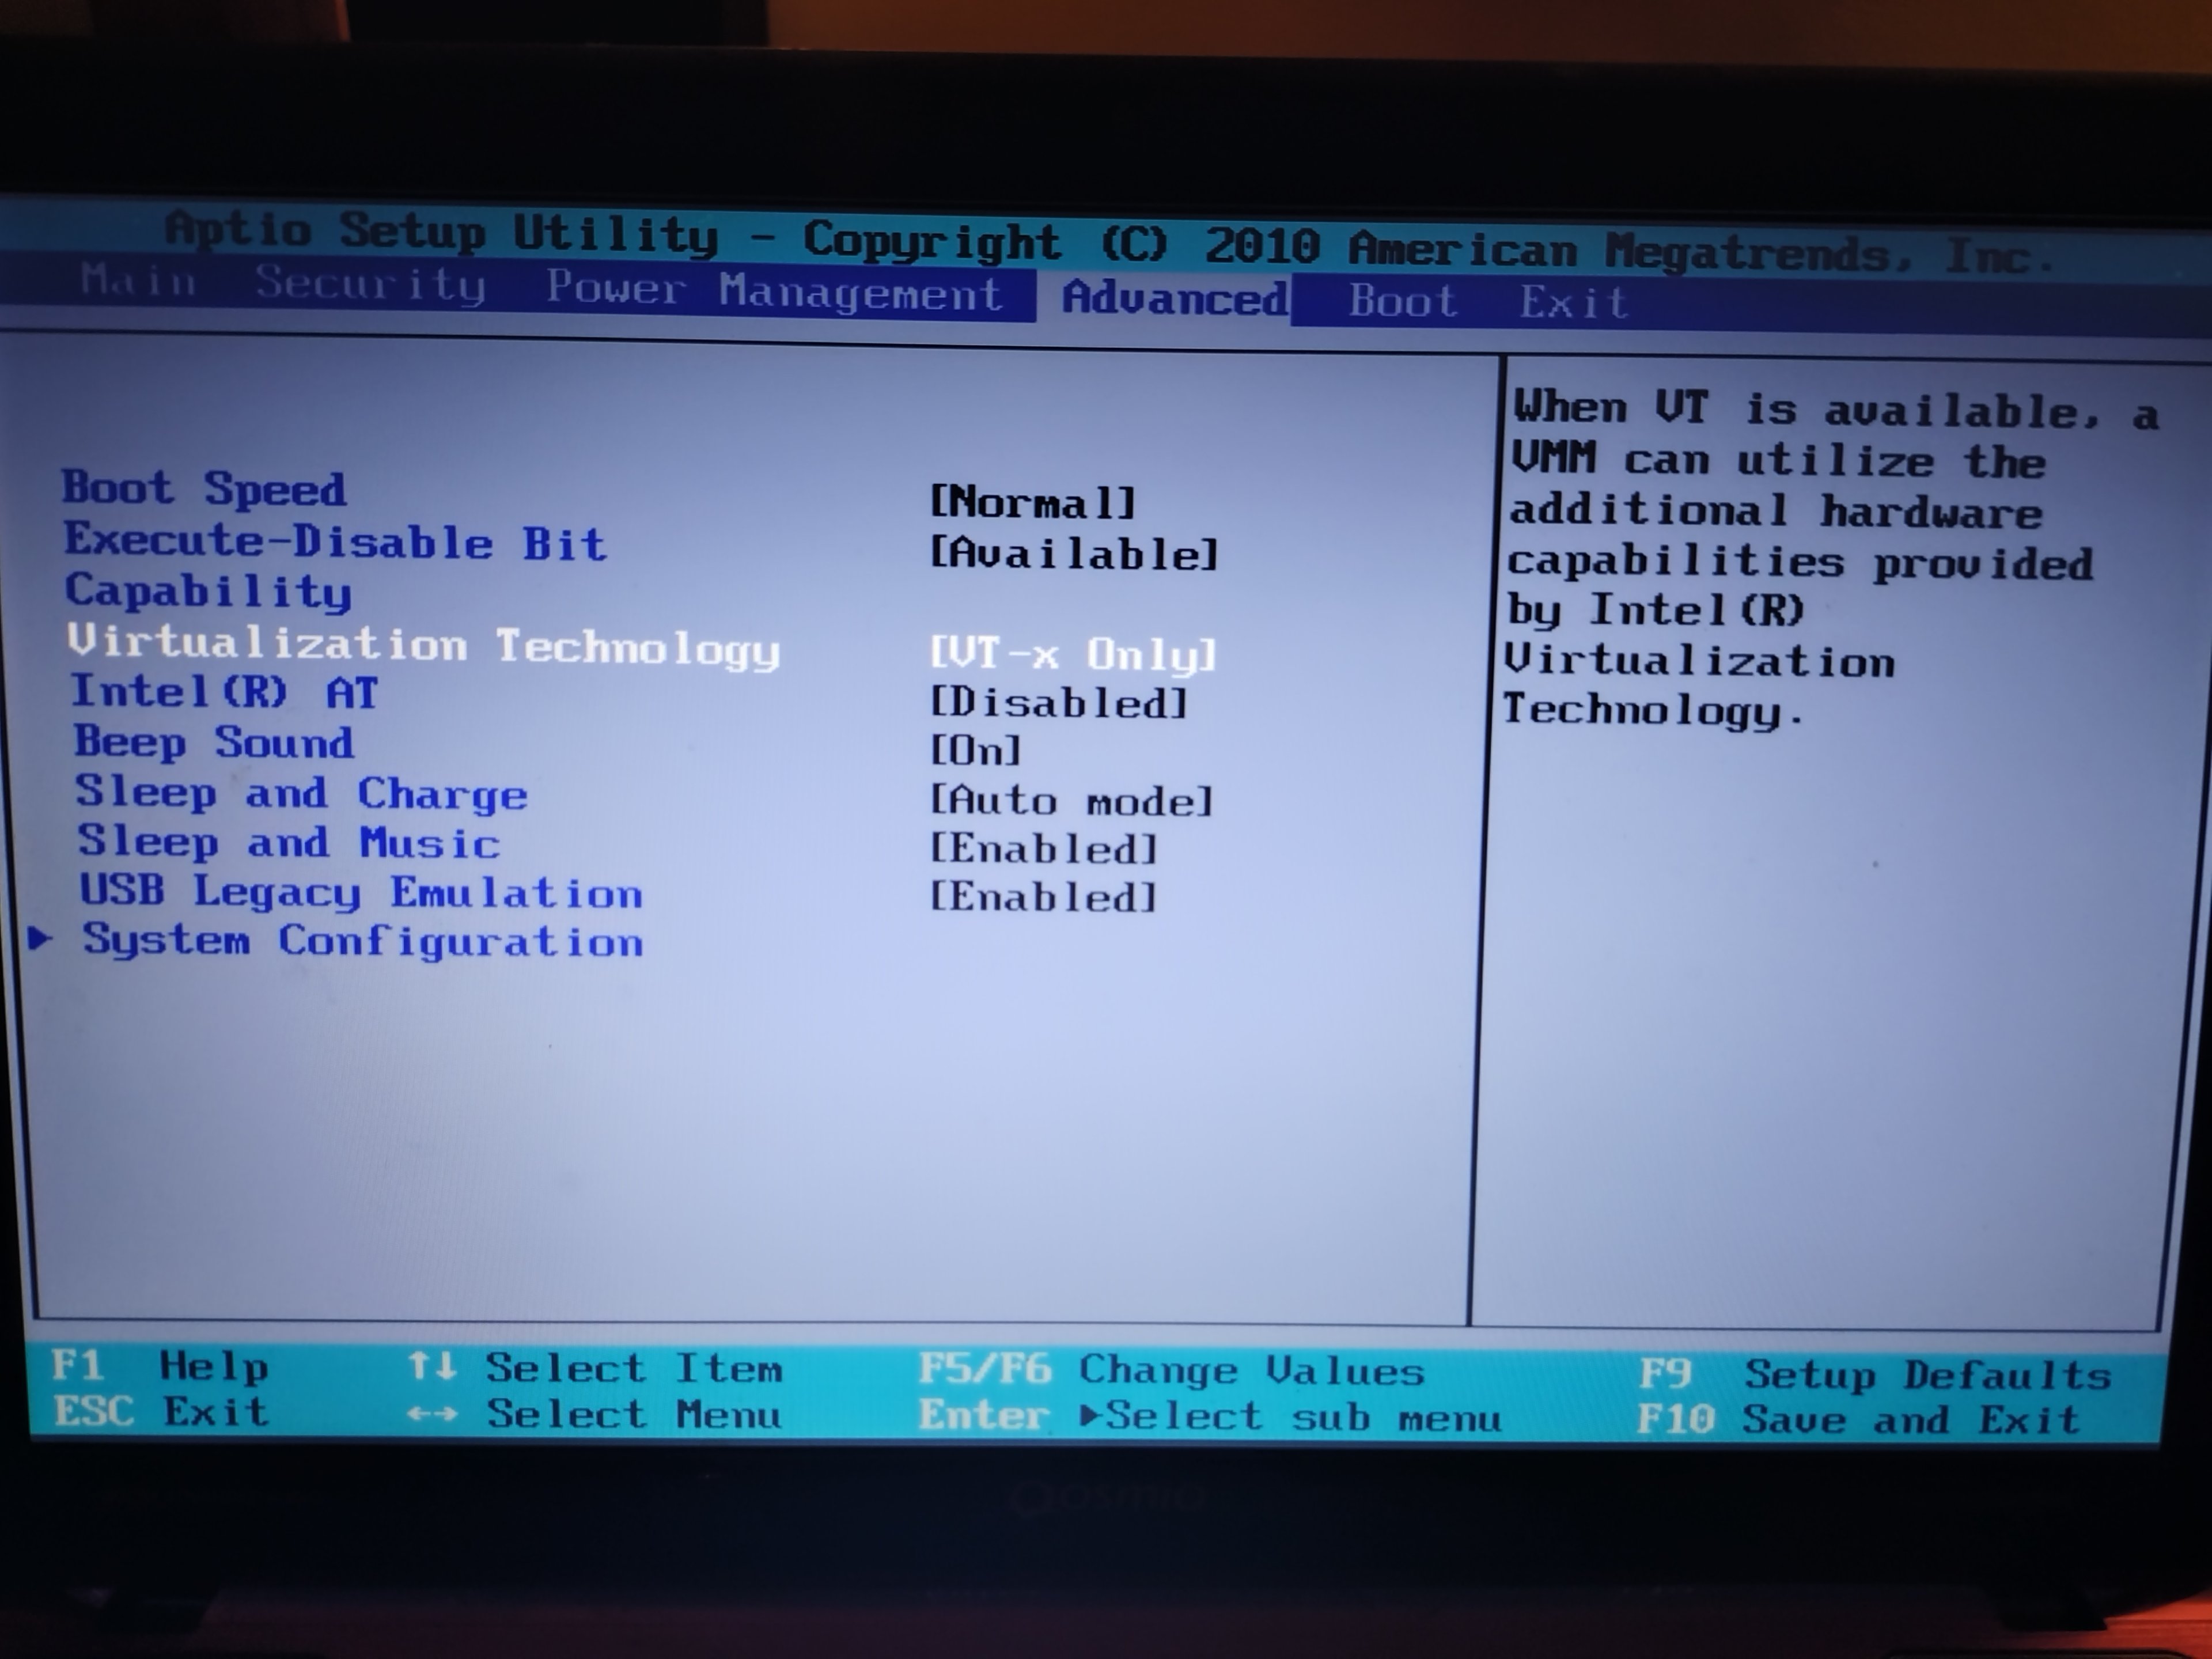Select the Virtualization Technology label
Screen dimensions: 2212x1659
pyautogui.click(x=423, y=645)
